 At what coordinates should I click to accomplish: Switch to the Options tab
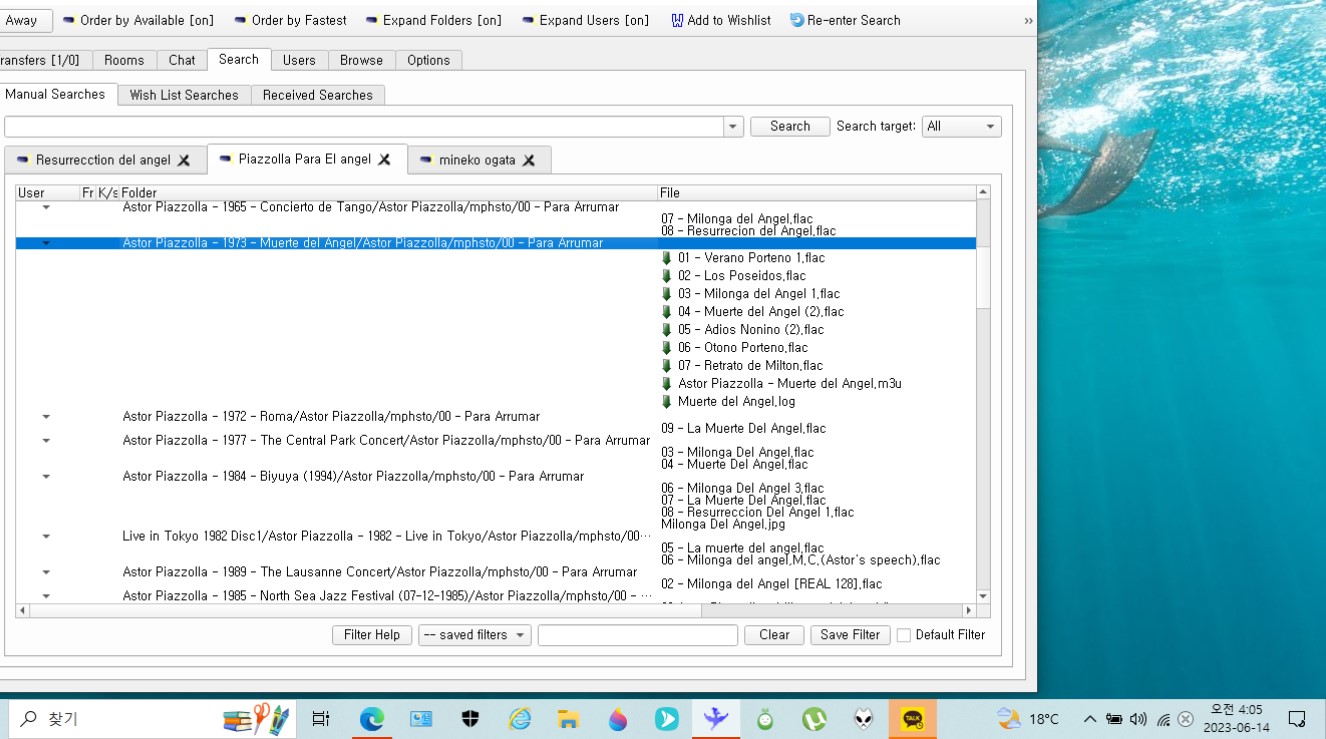coord(428,60)
